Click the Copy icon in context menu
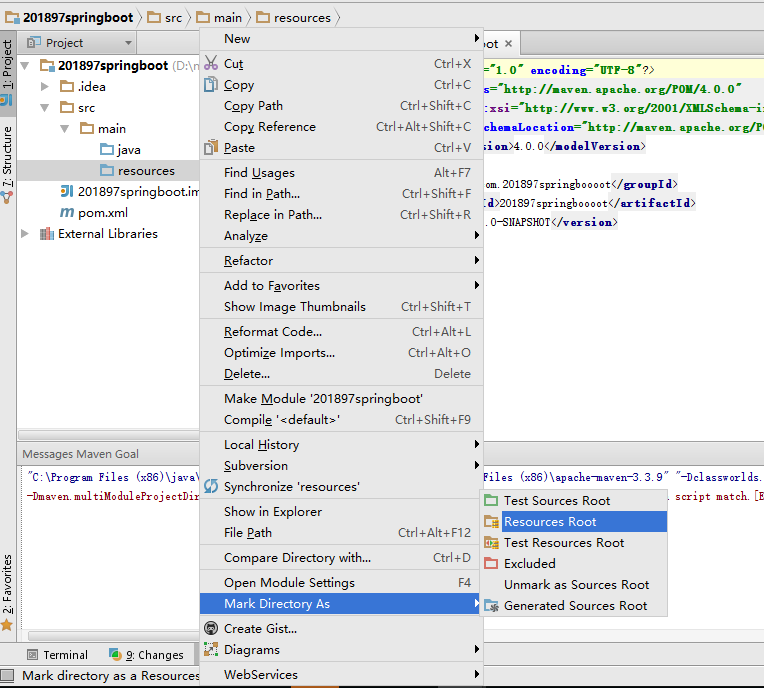Viewport: 764px width, 688px height. (x=211, y=85)
